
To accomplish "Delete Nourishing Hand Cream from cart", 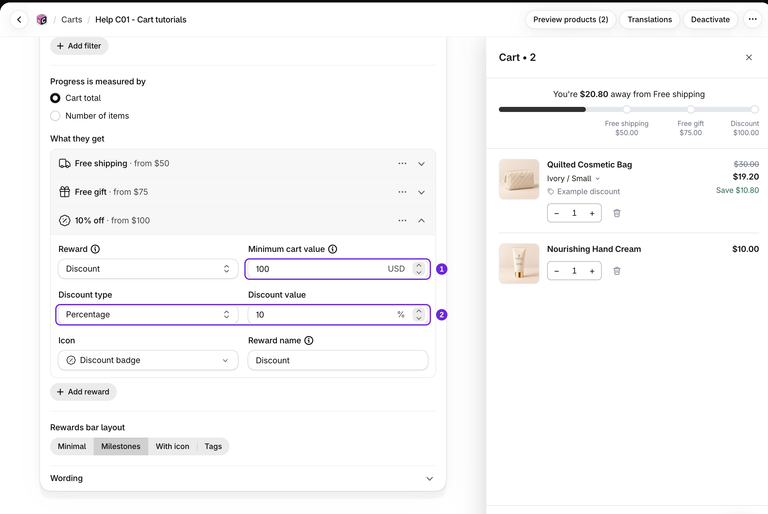I will pyautogui.click(x=617, y=271).
